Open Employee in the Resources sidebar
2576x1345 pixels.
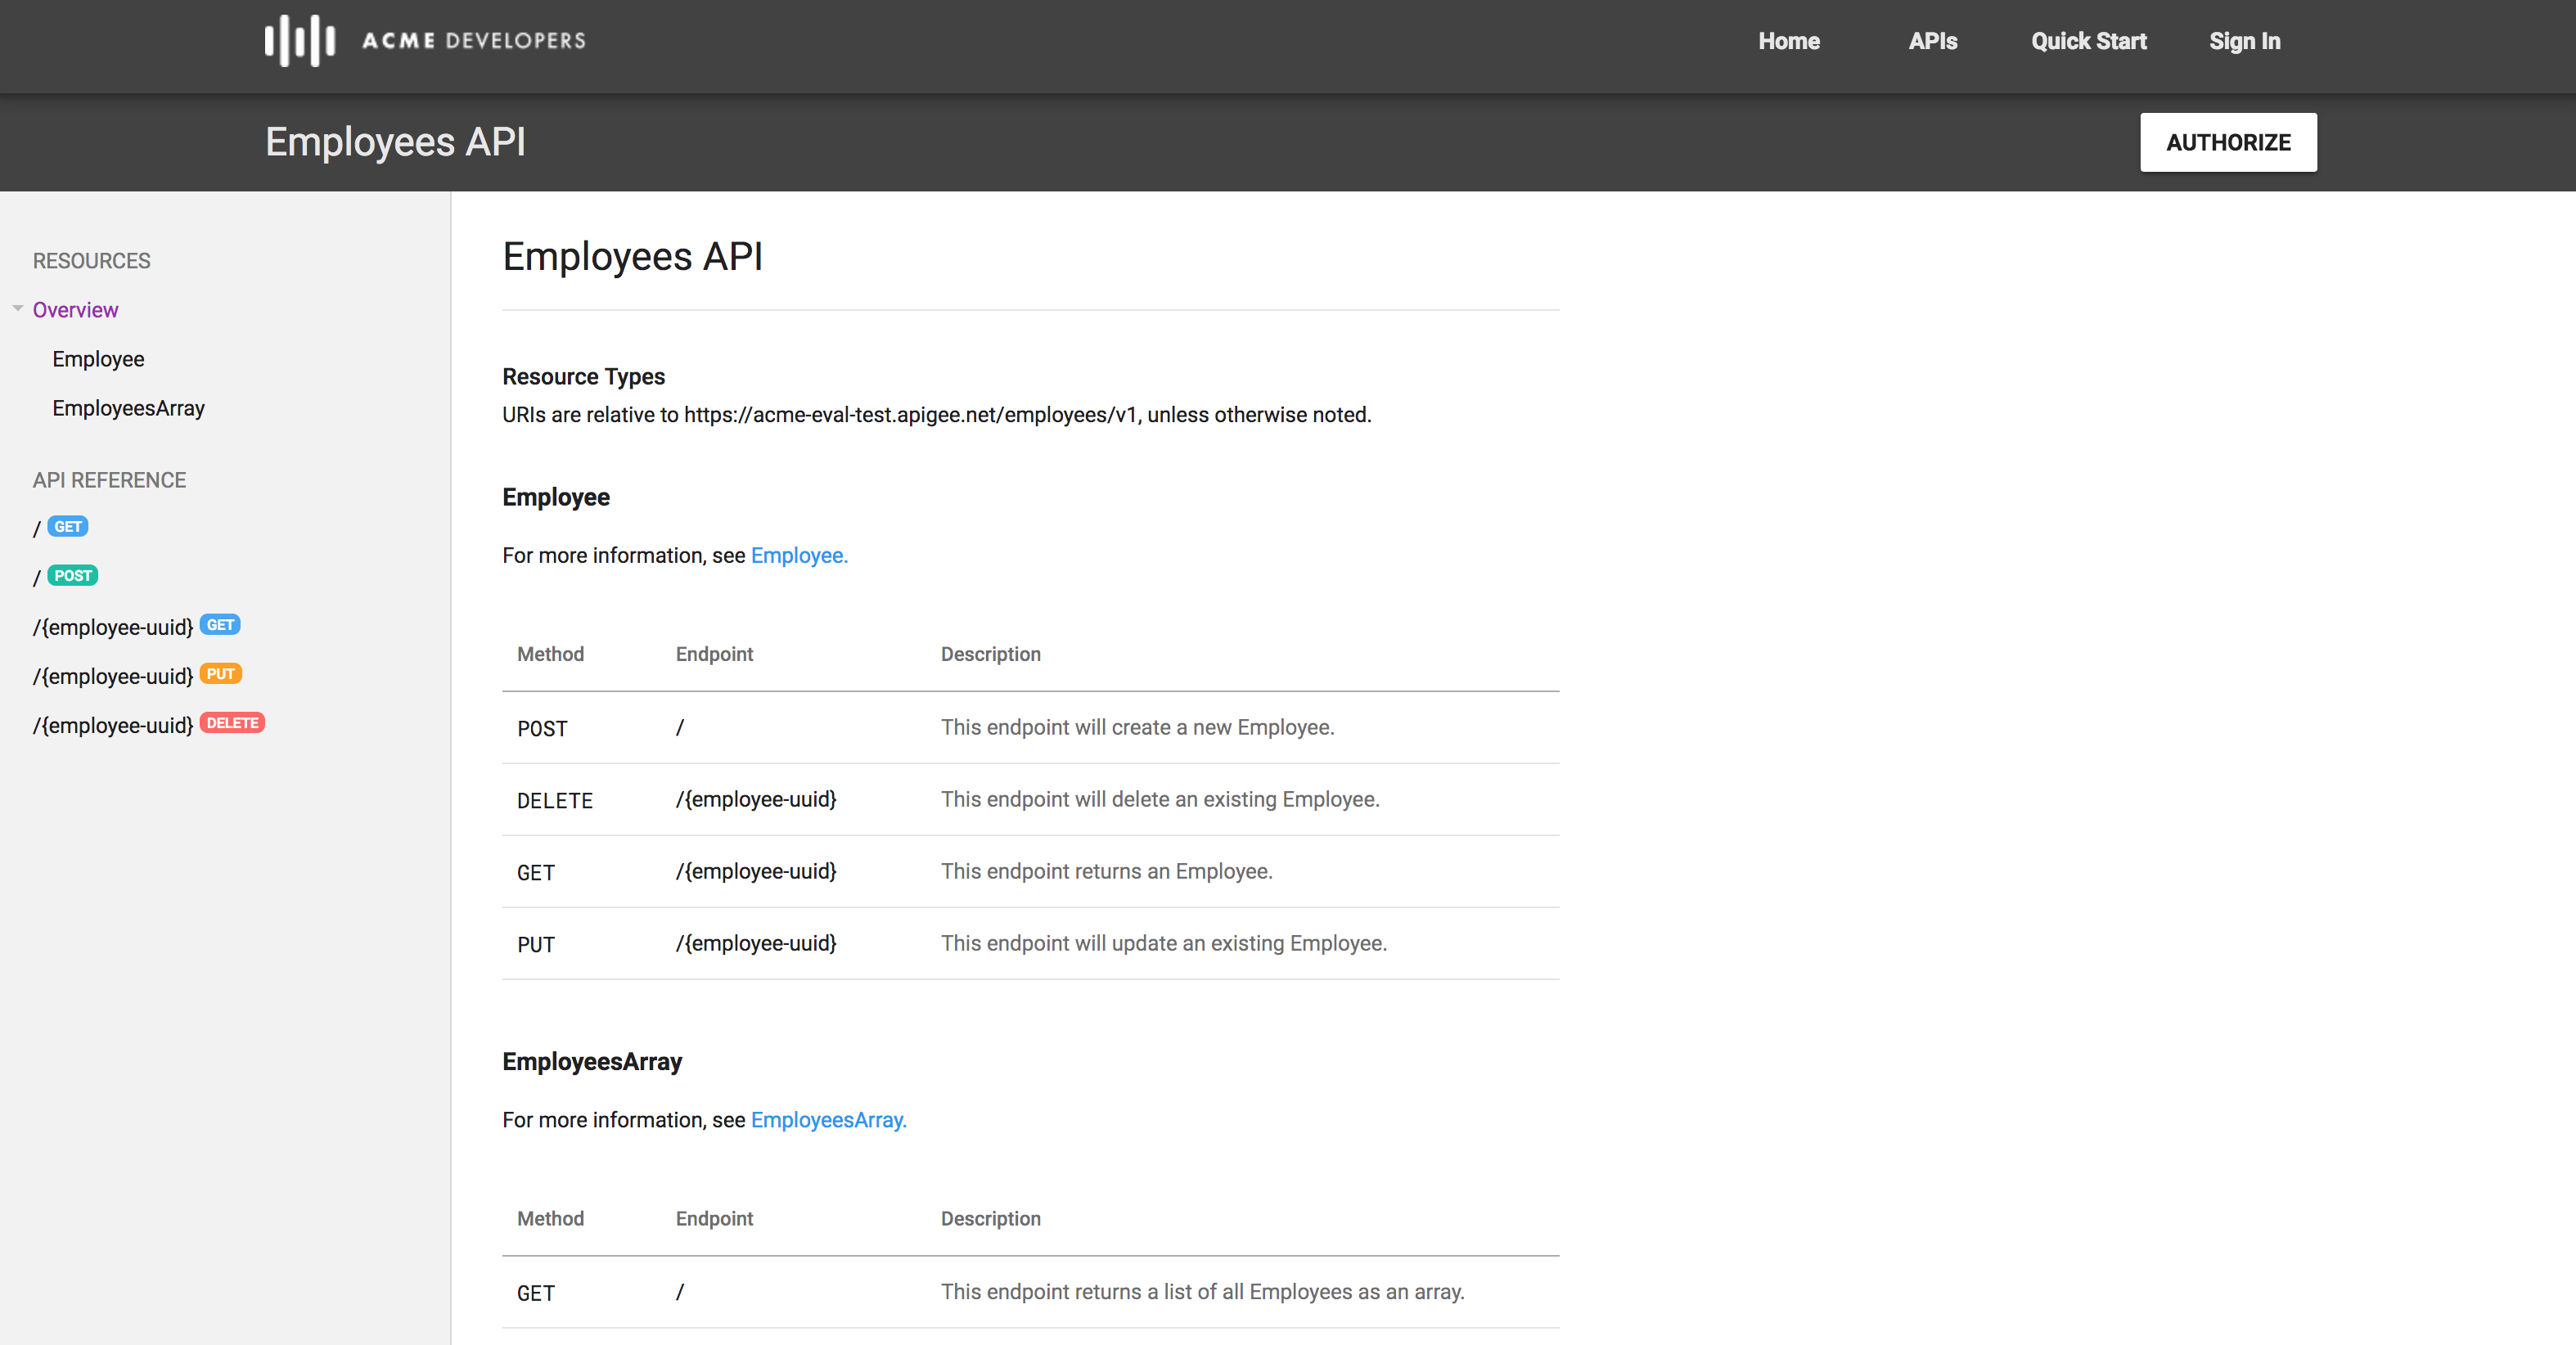tap(98, 359)
